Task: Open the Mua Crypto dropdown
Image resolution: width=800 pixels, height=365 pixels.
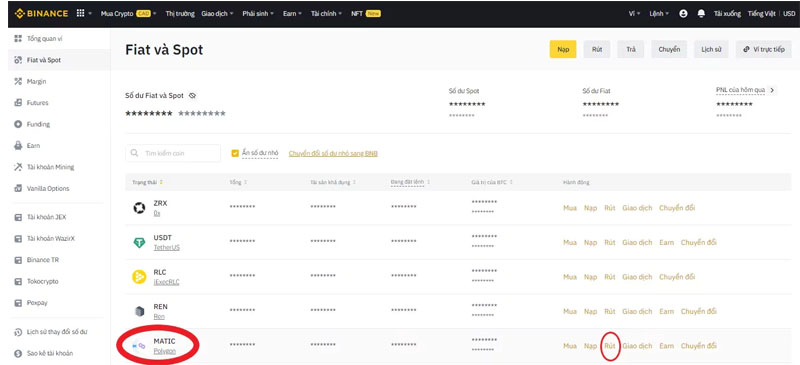Action: pyautogui.click(x=129, y=14)
